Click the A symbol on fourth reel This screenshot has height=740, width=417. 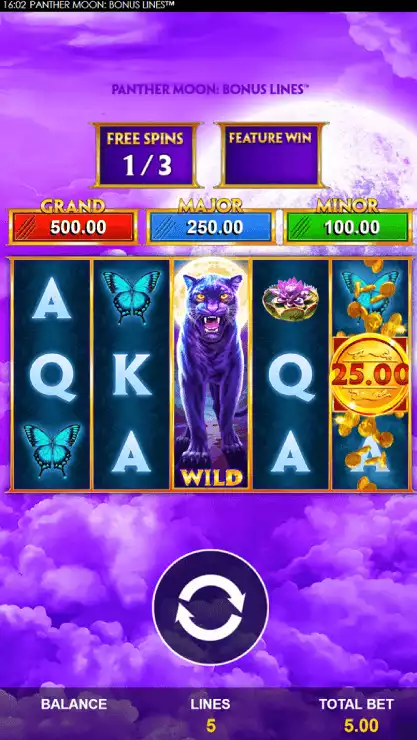(291, 452)
